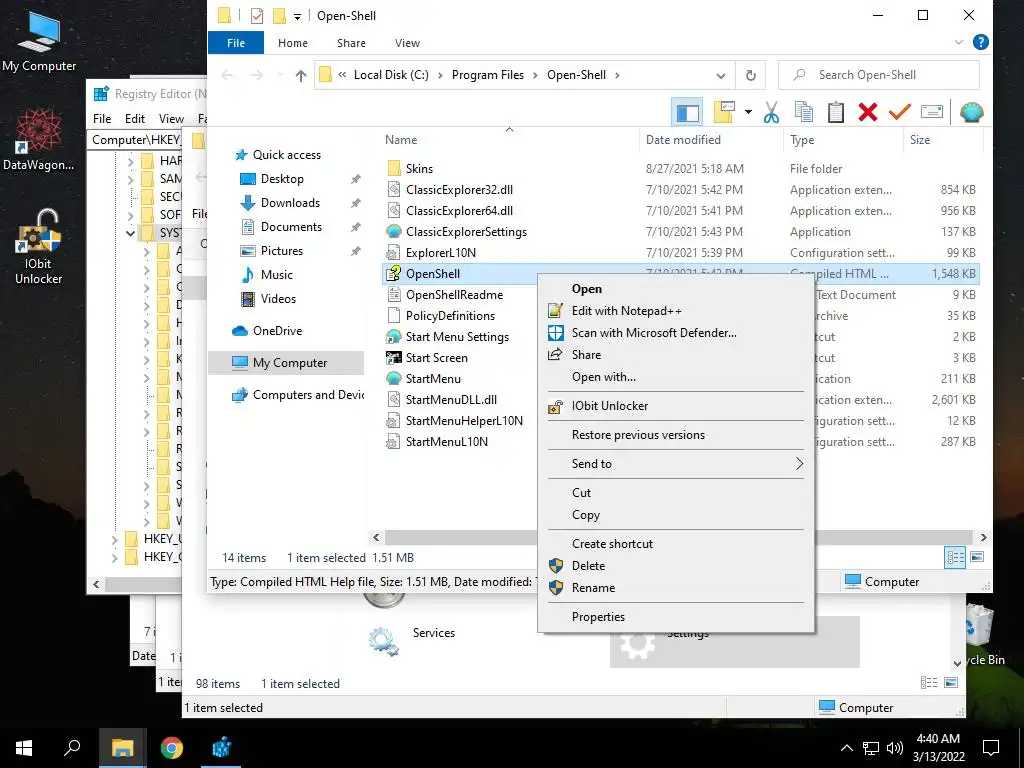The height and width of the screenshot is (768, 1024).
Task: Click the refresh button beside address bar
Action: (x=750, y=75)
